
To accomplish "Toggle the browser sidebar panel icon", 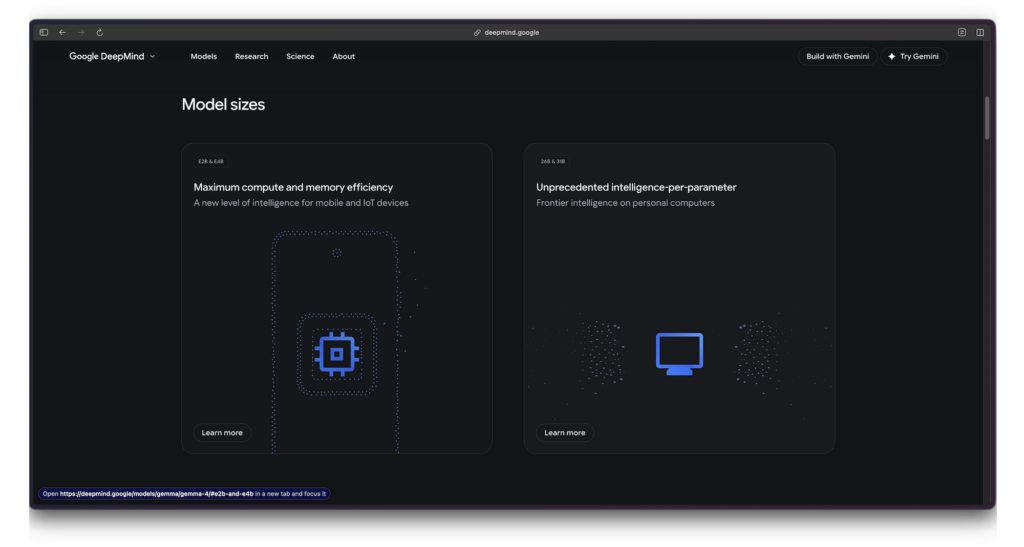I will pos(44,32).
